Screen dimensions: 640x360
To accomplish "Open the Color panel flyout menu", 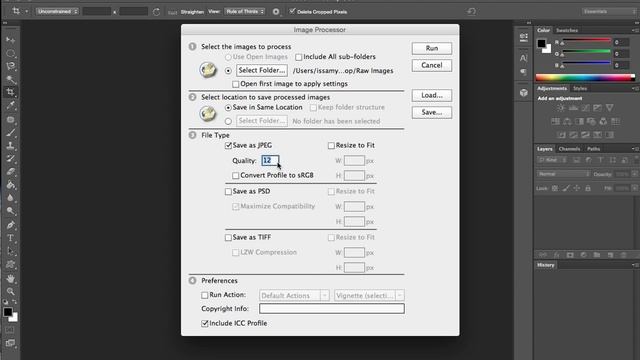I will pos(635,30).
